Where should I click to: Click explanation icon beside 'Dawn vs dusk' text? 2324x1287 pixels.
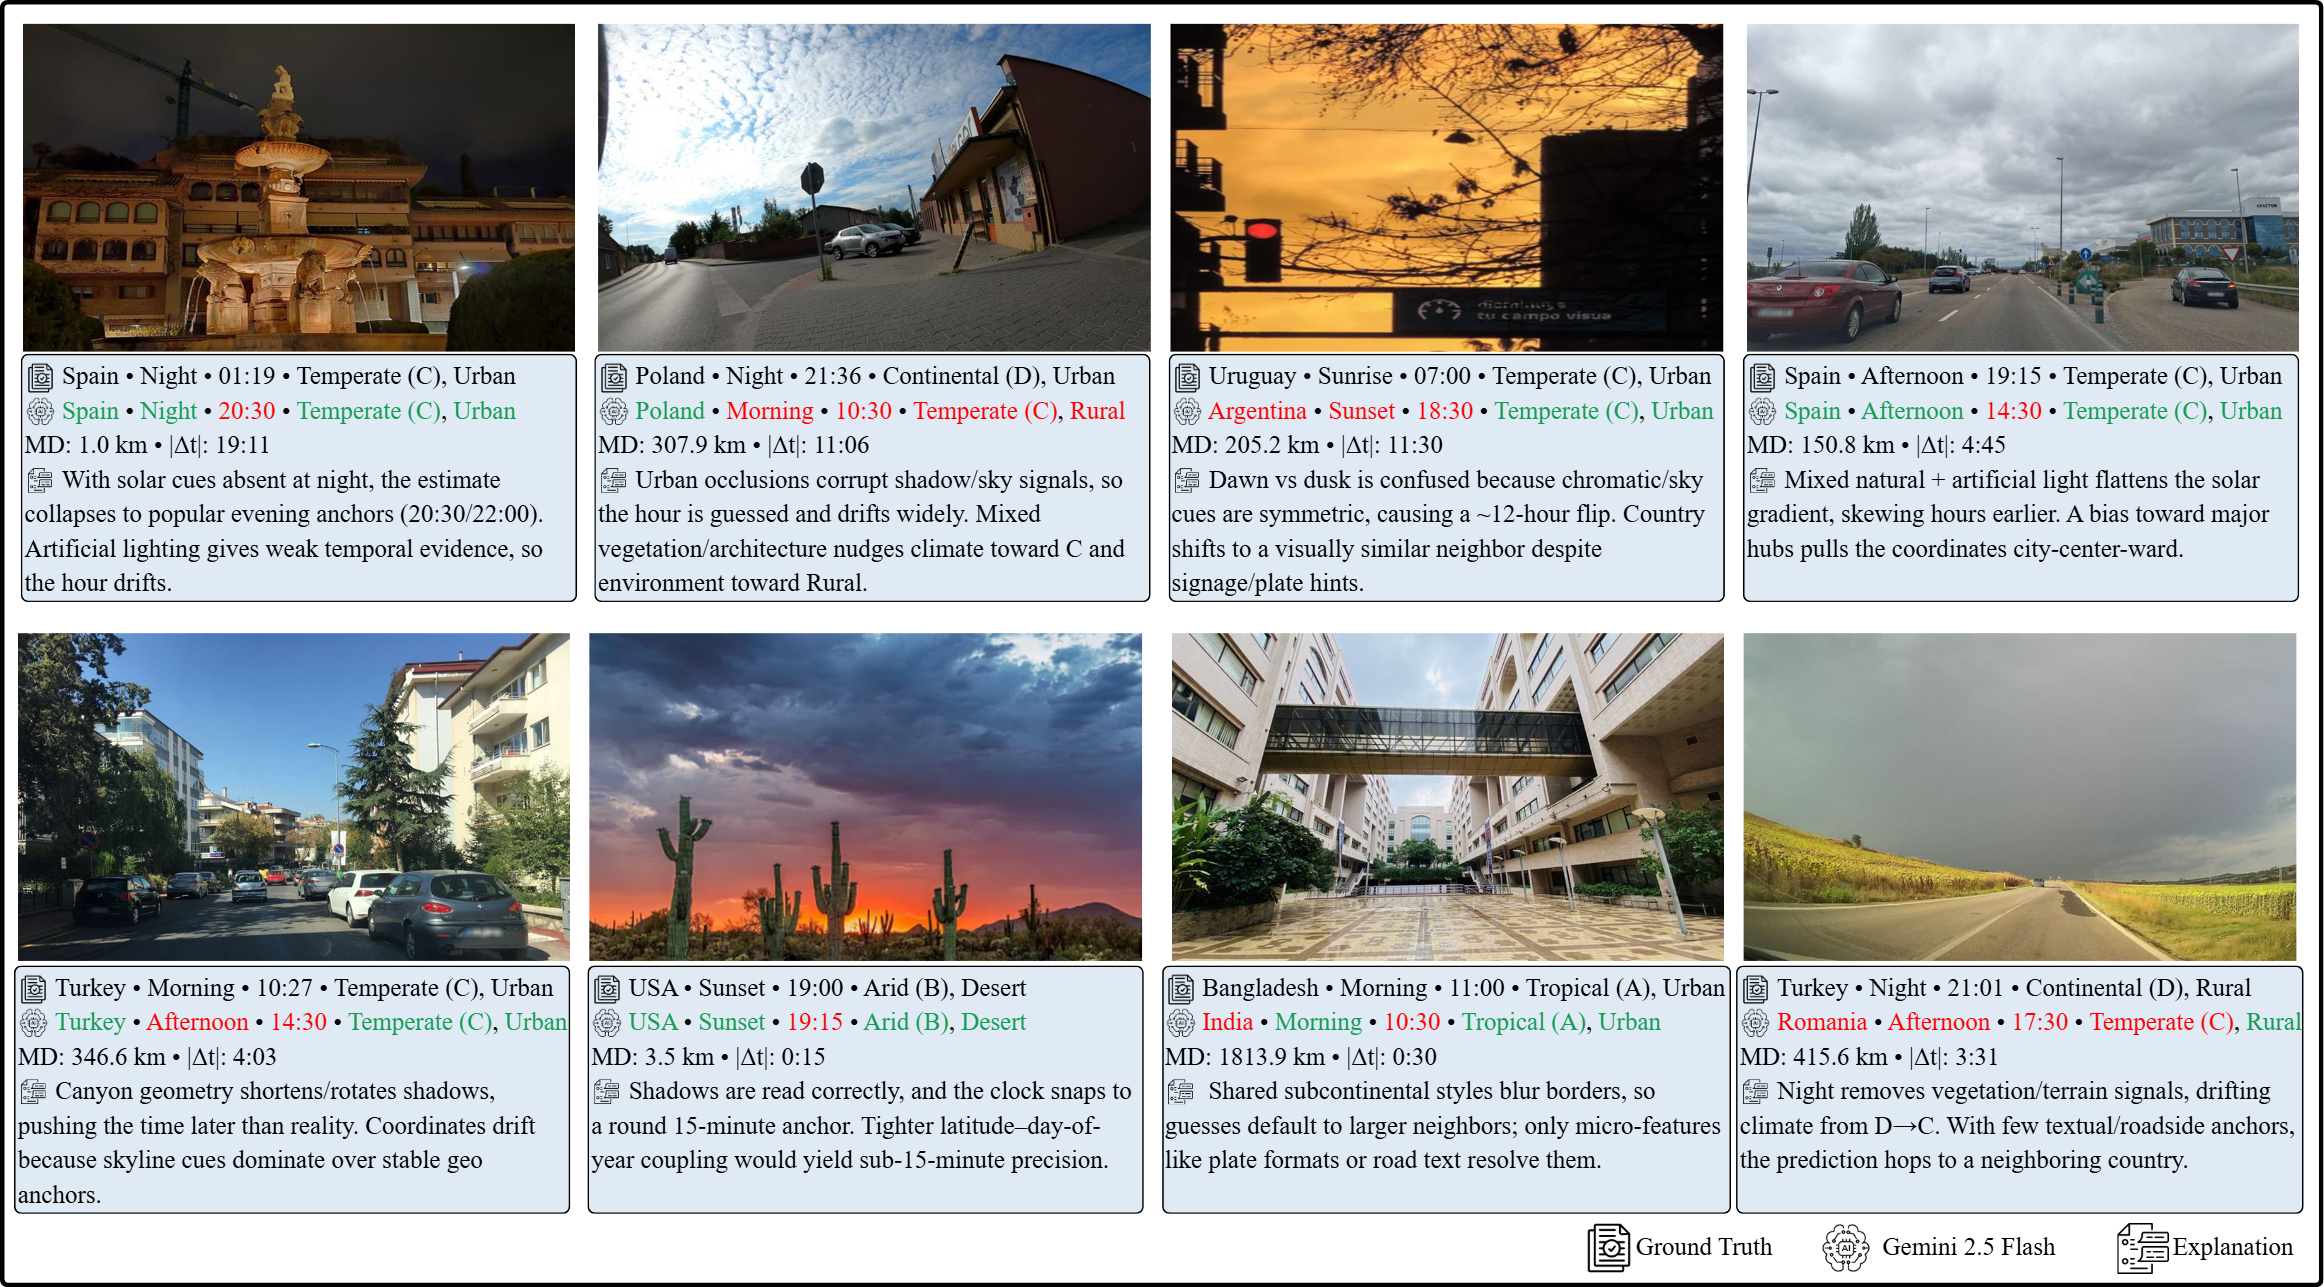[1187, 480]
